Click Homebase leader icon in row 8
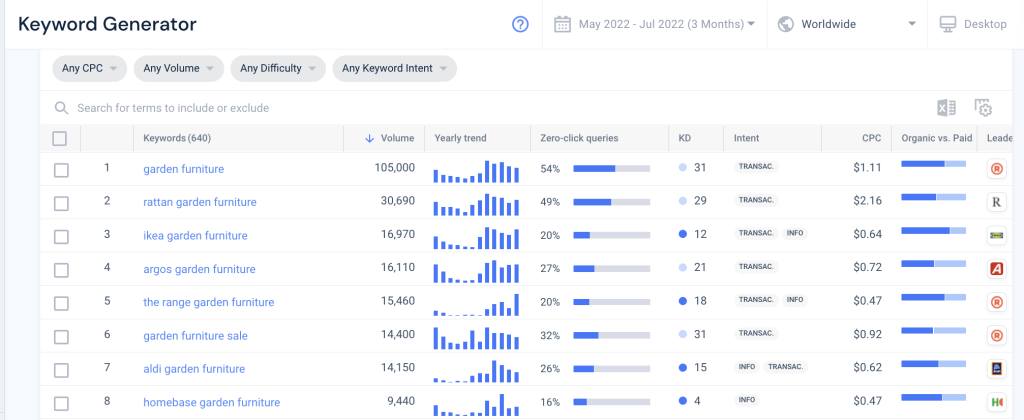Image resolution: width=1024 pixels, height=420 pixels. (x=997, y=402)
